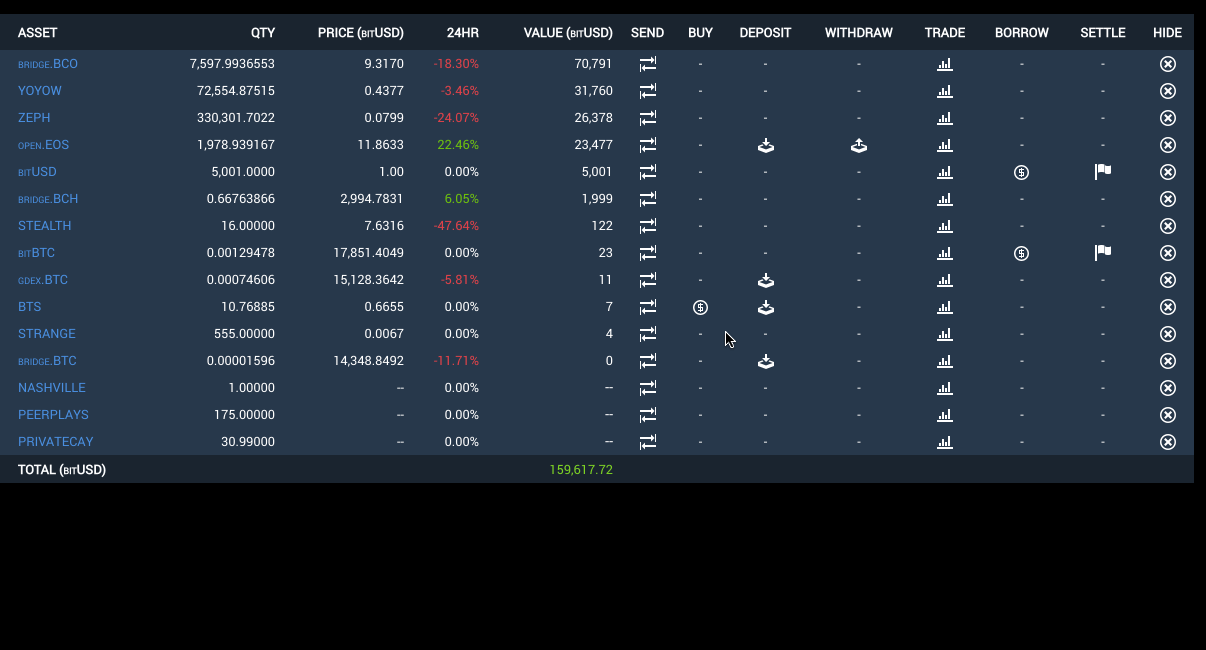Open the OPEN.EOS asset link
Image resolution: width=1206 pixels, height=650 pixels.
(x=44, y=145)
